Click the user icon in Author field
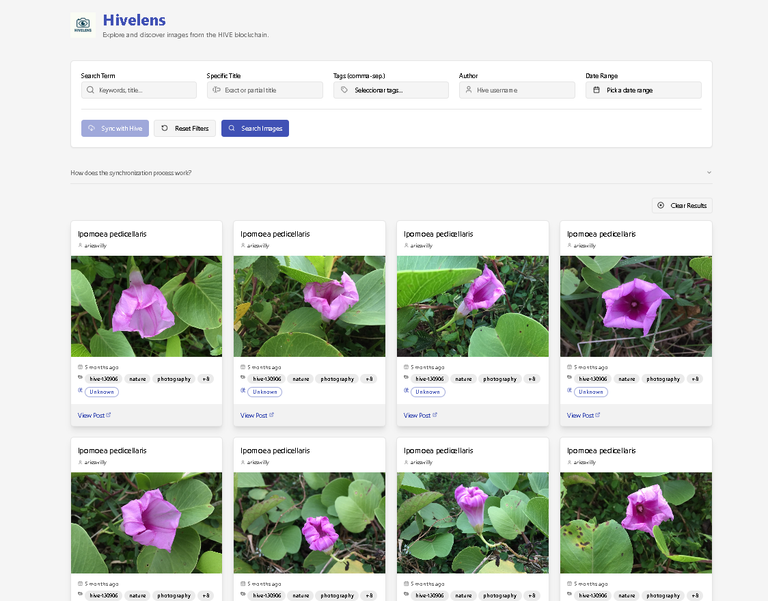Screen dimensions: 768x601 tap(469, 90)
